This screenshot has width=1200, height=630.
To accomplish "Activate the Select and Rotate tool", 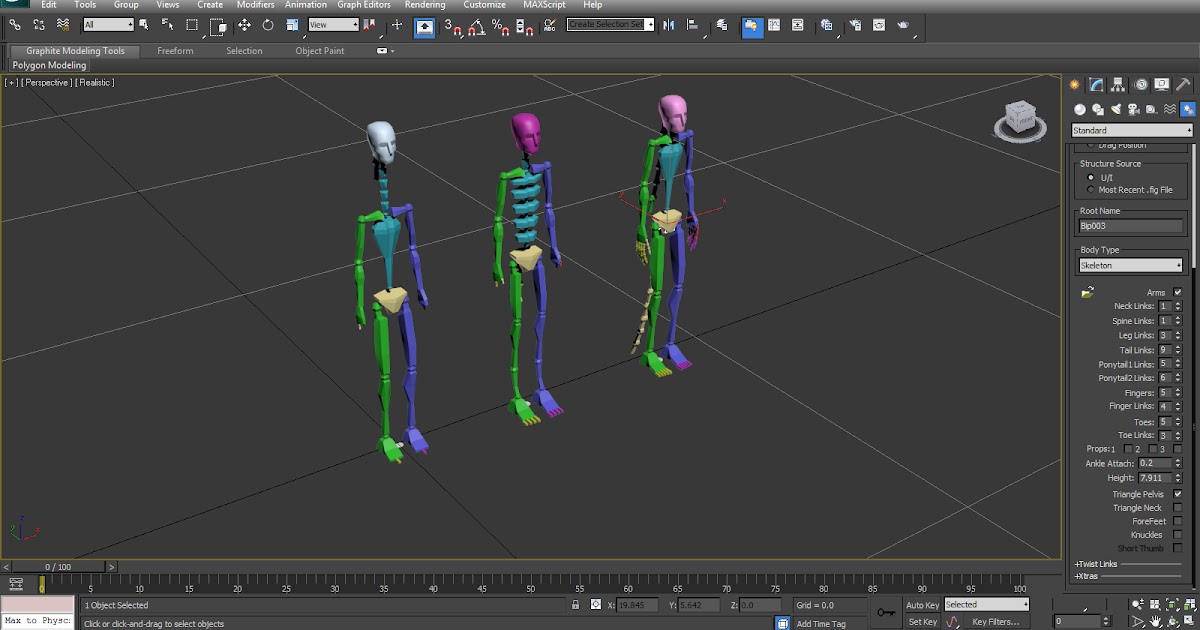I will 268,25.
